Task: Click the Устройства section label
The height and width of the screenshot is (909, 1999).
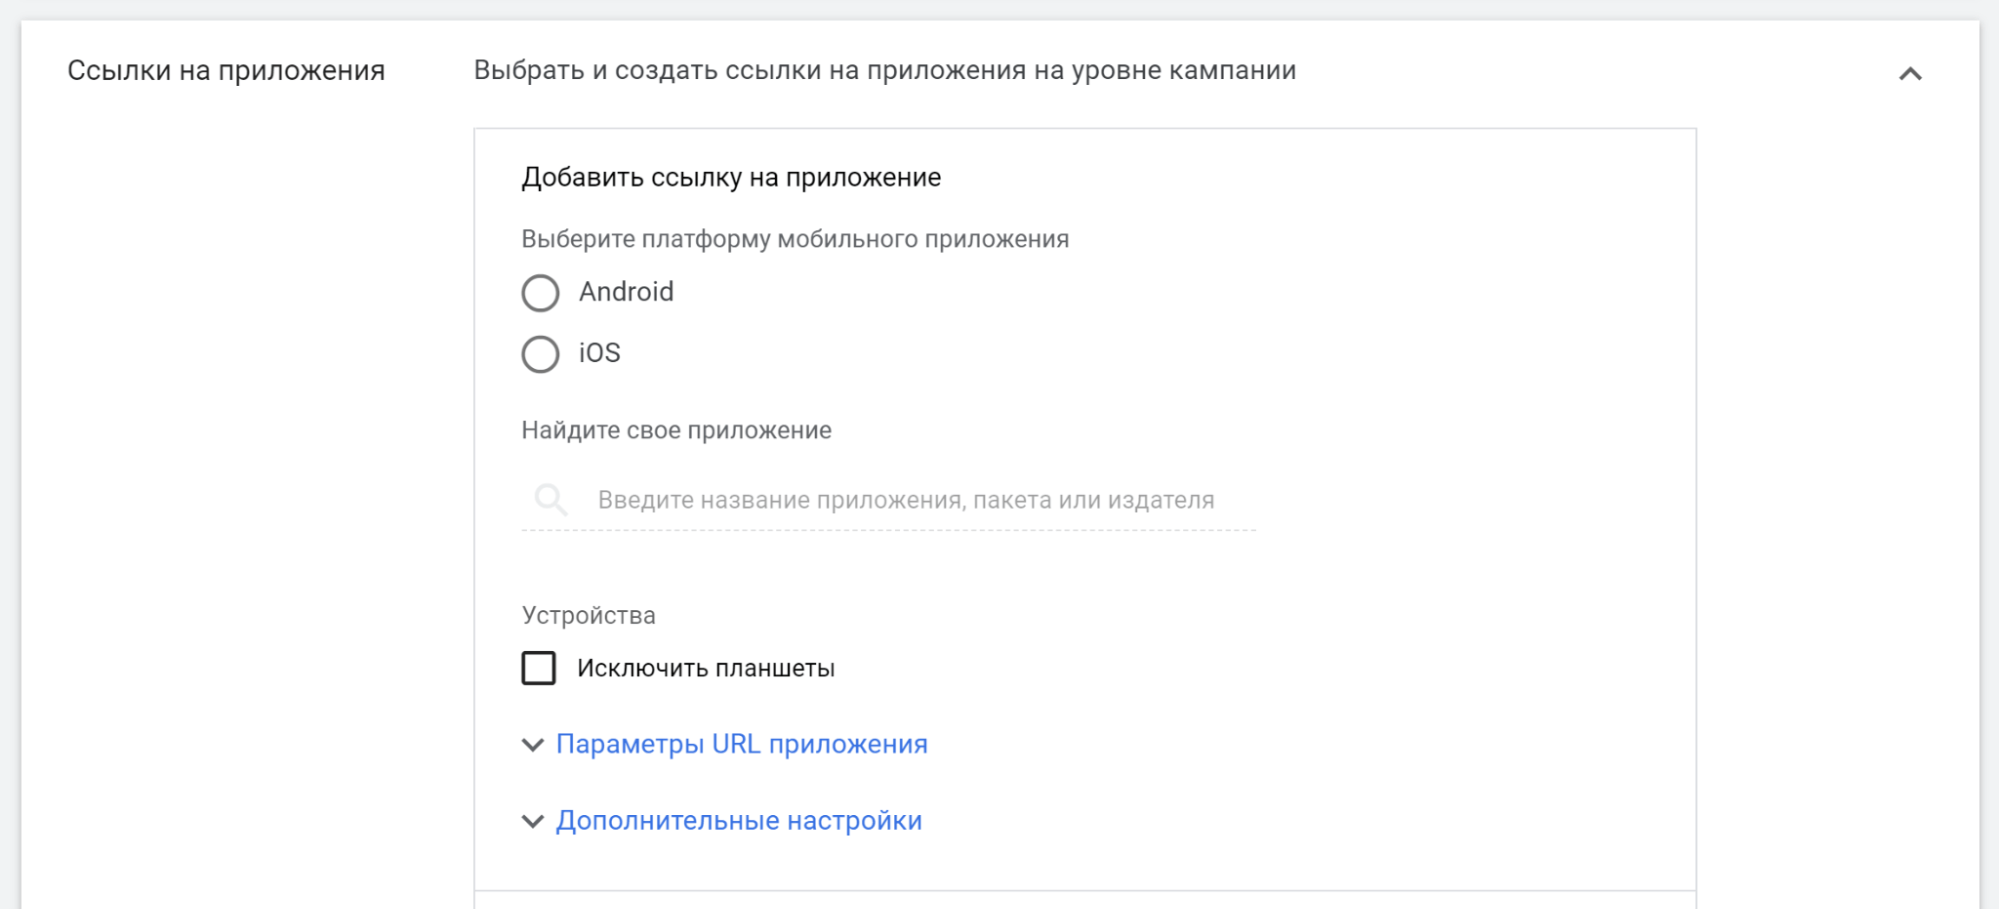Action: pos(589,616)
